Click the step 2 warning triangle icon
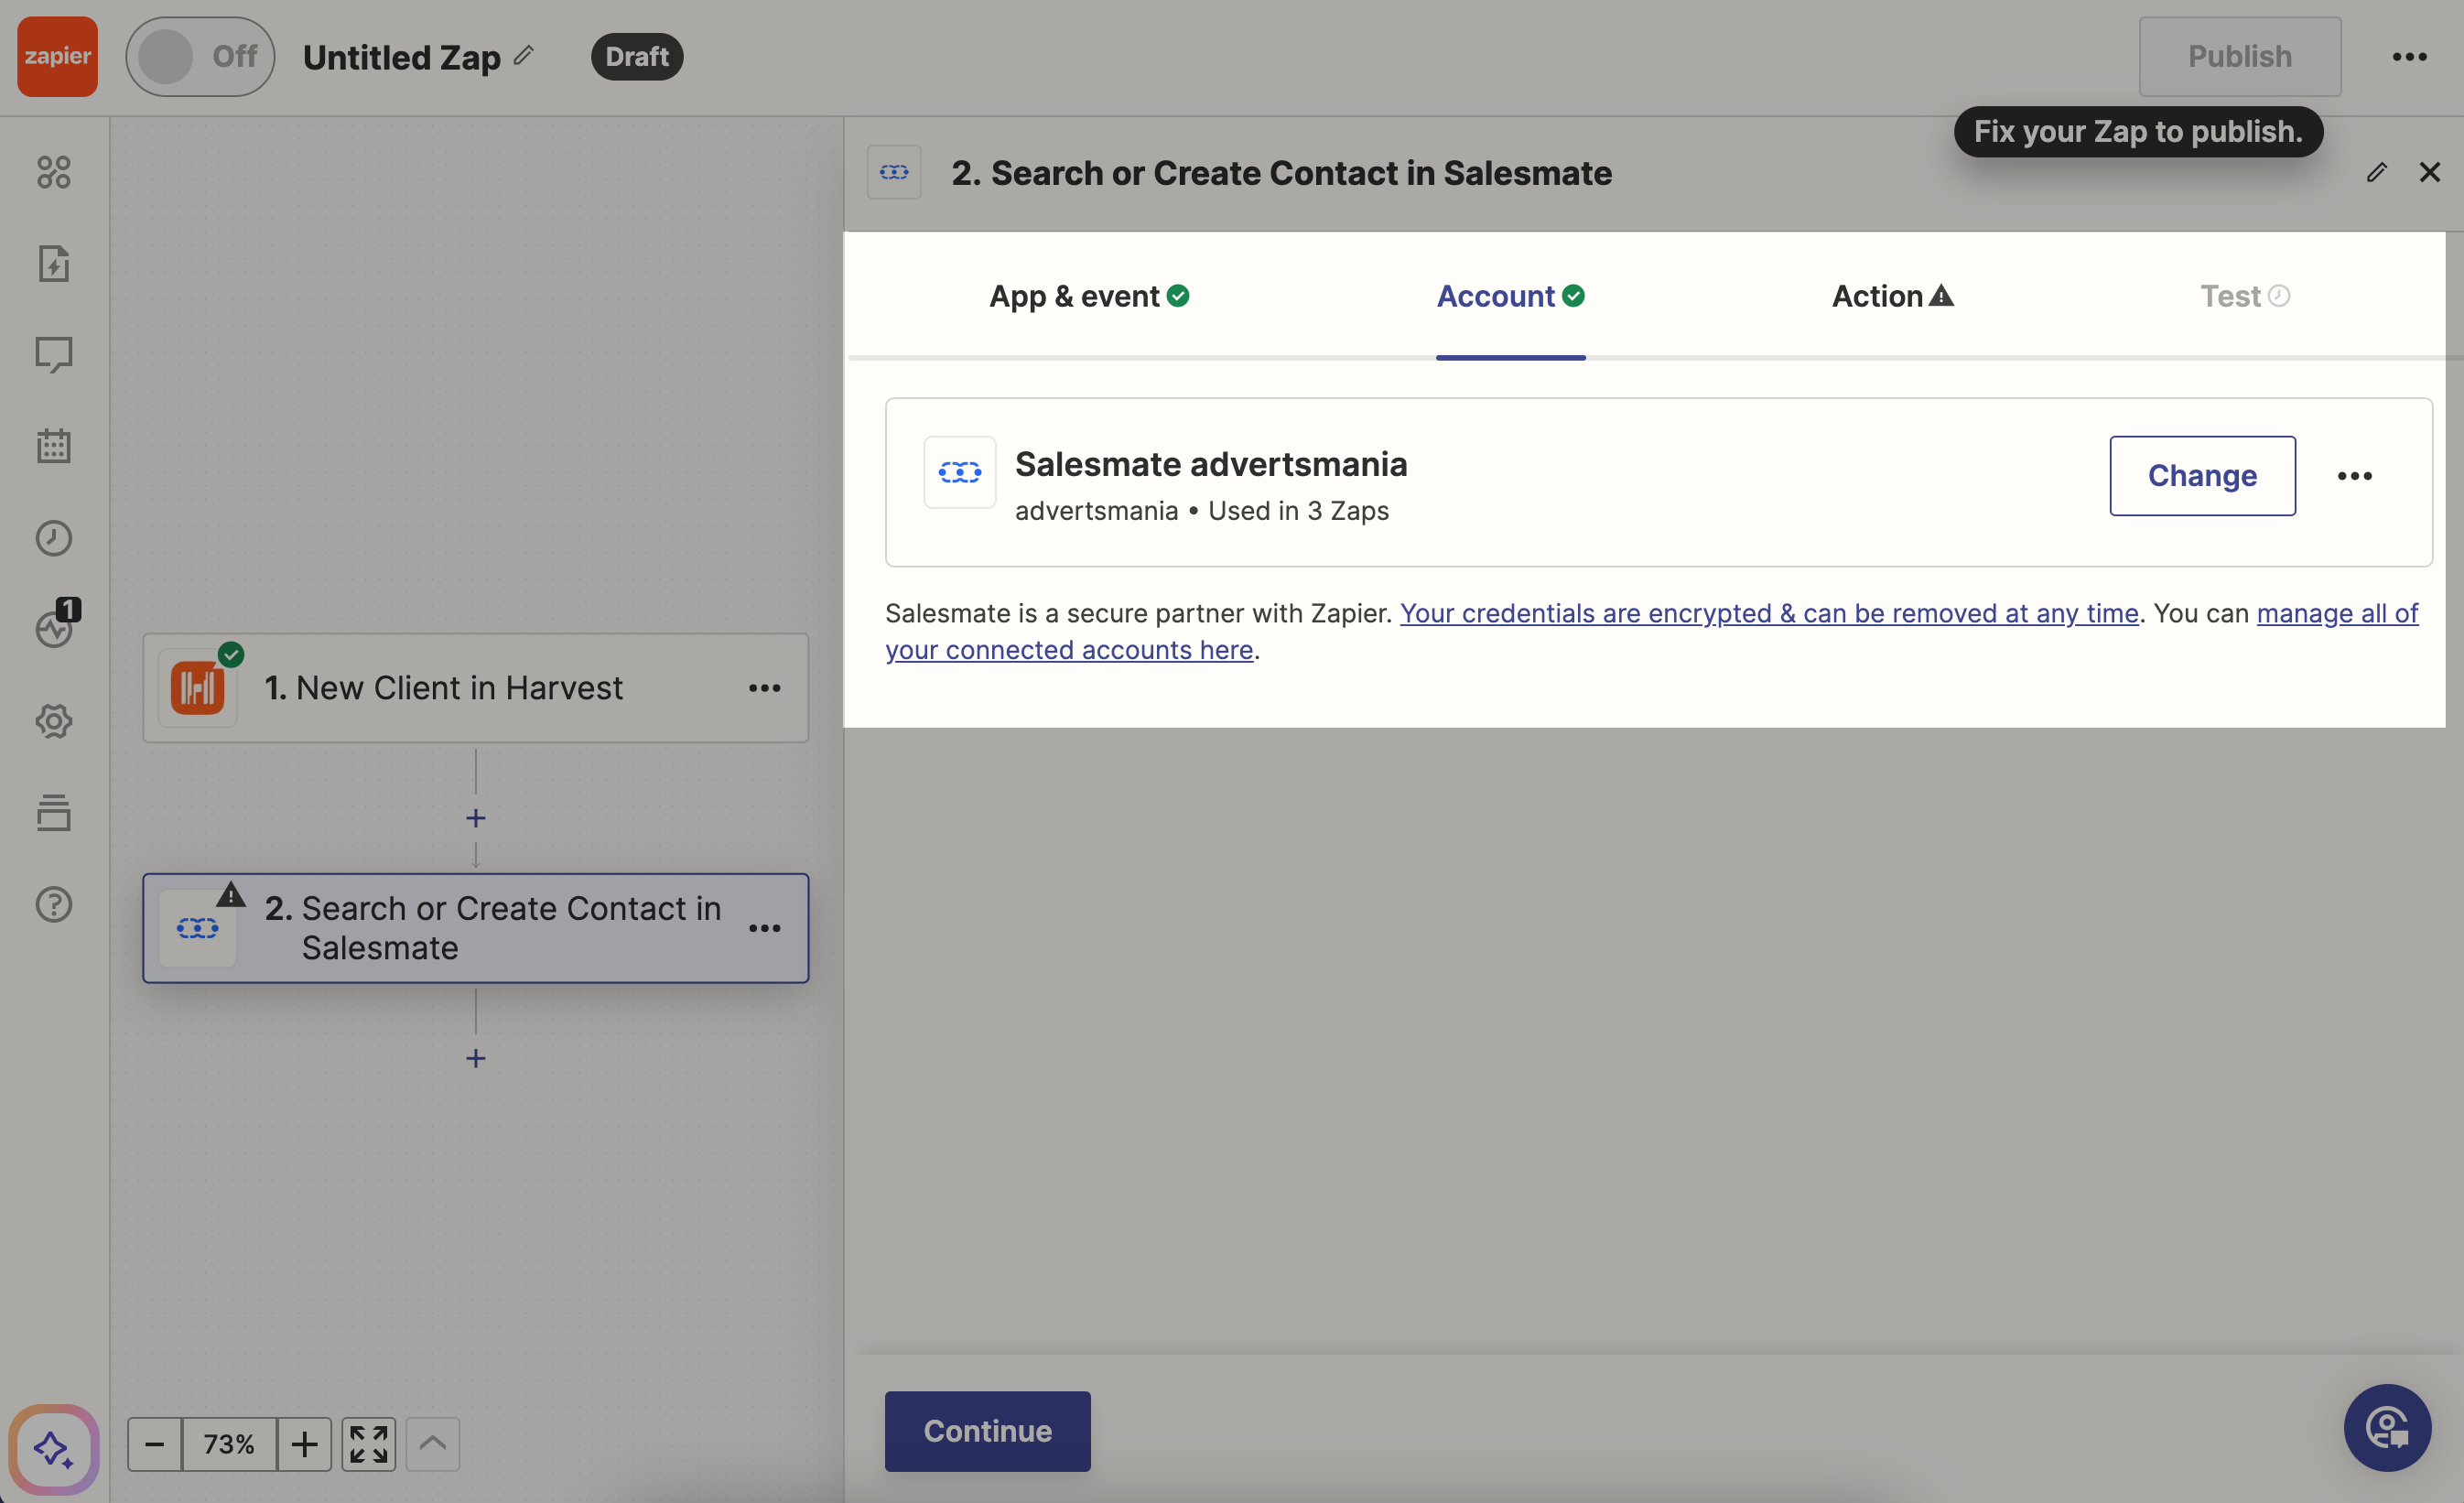The width and height of the screenshot is (2464, 1503). 231,894
